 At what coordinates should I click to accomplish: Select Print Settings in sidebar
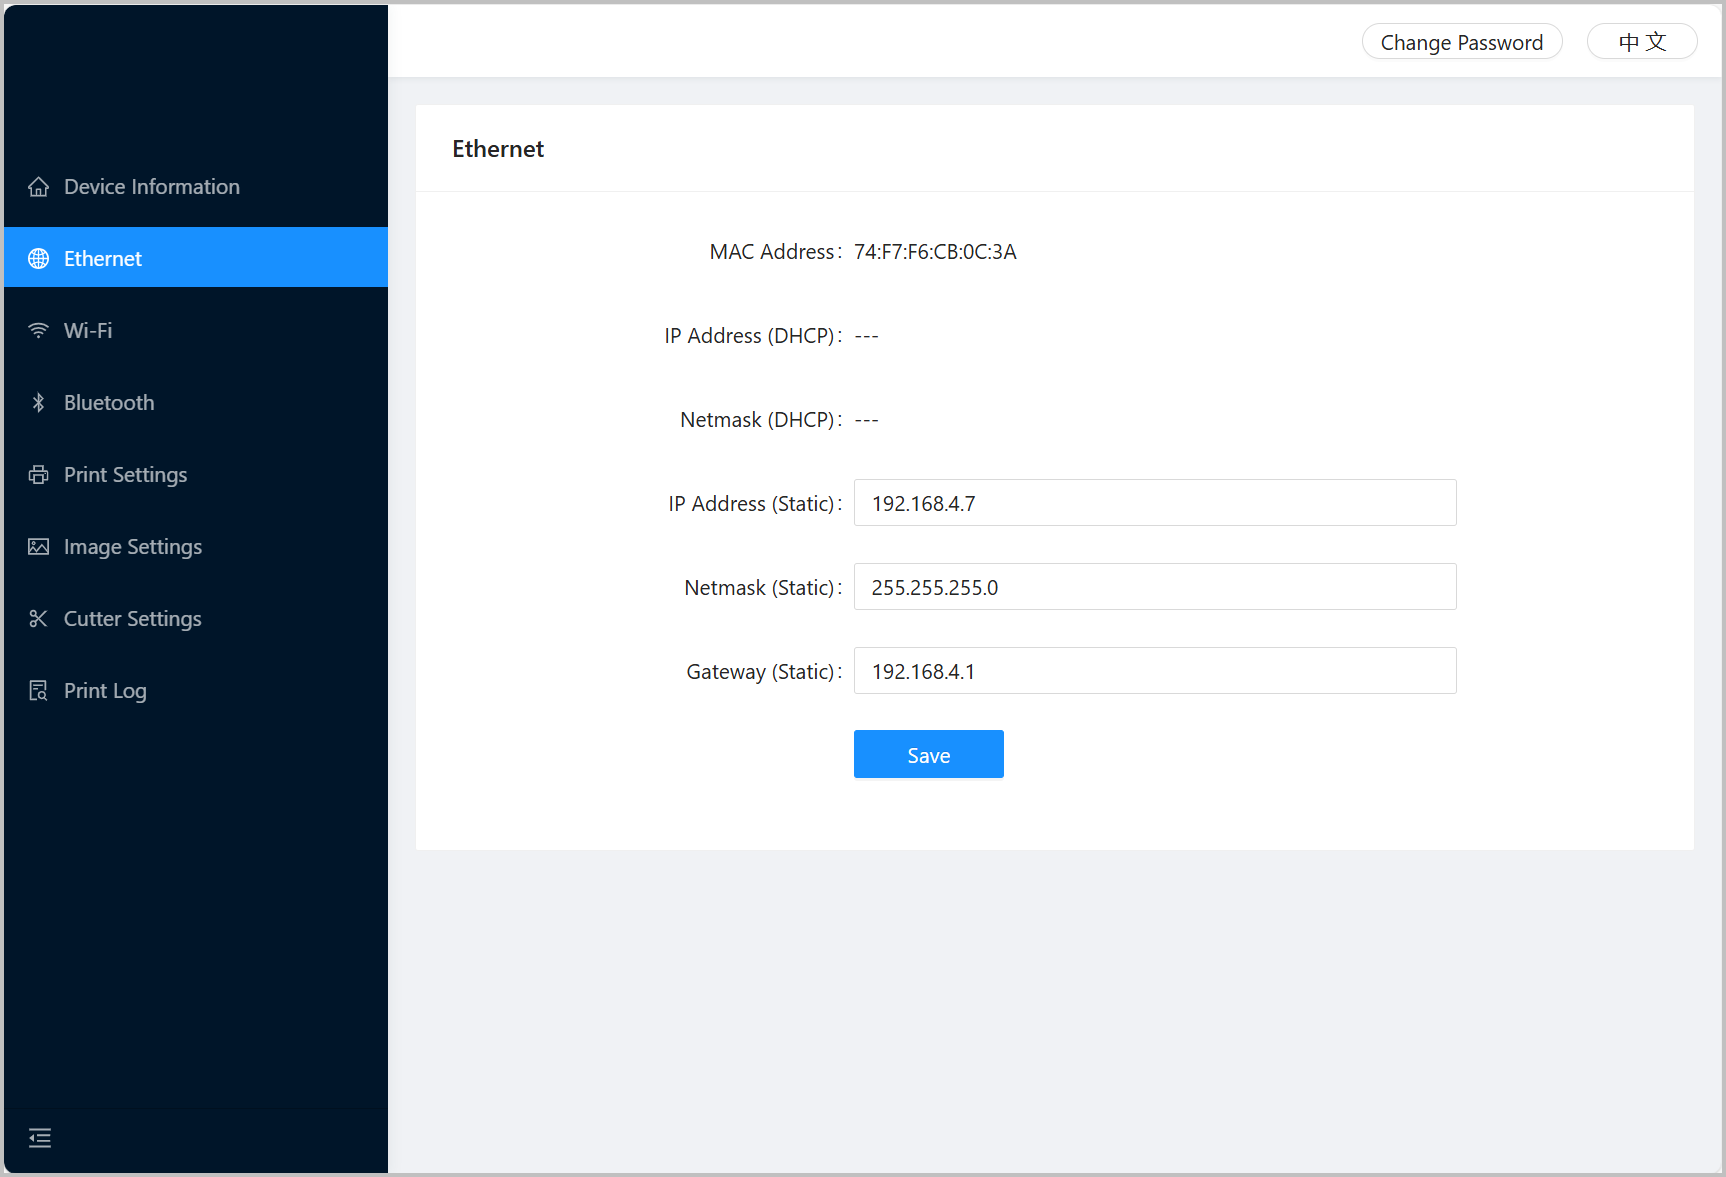point(125,475)
